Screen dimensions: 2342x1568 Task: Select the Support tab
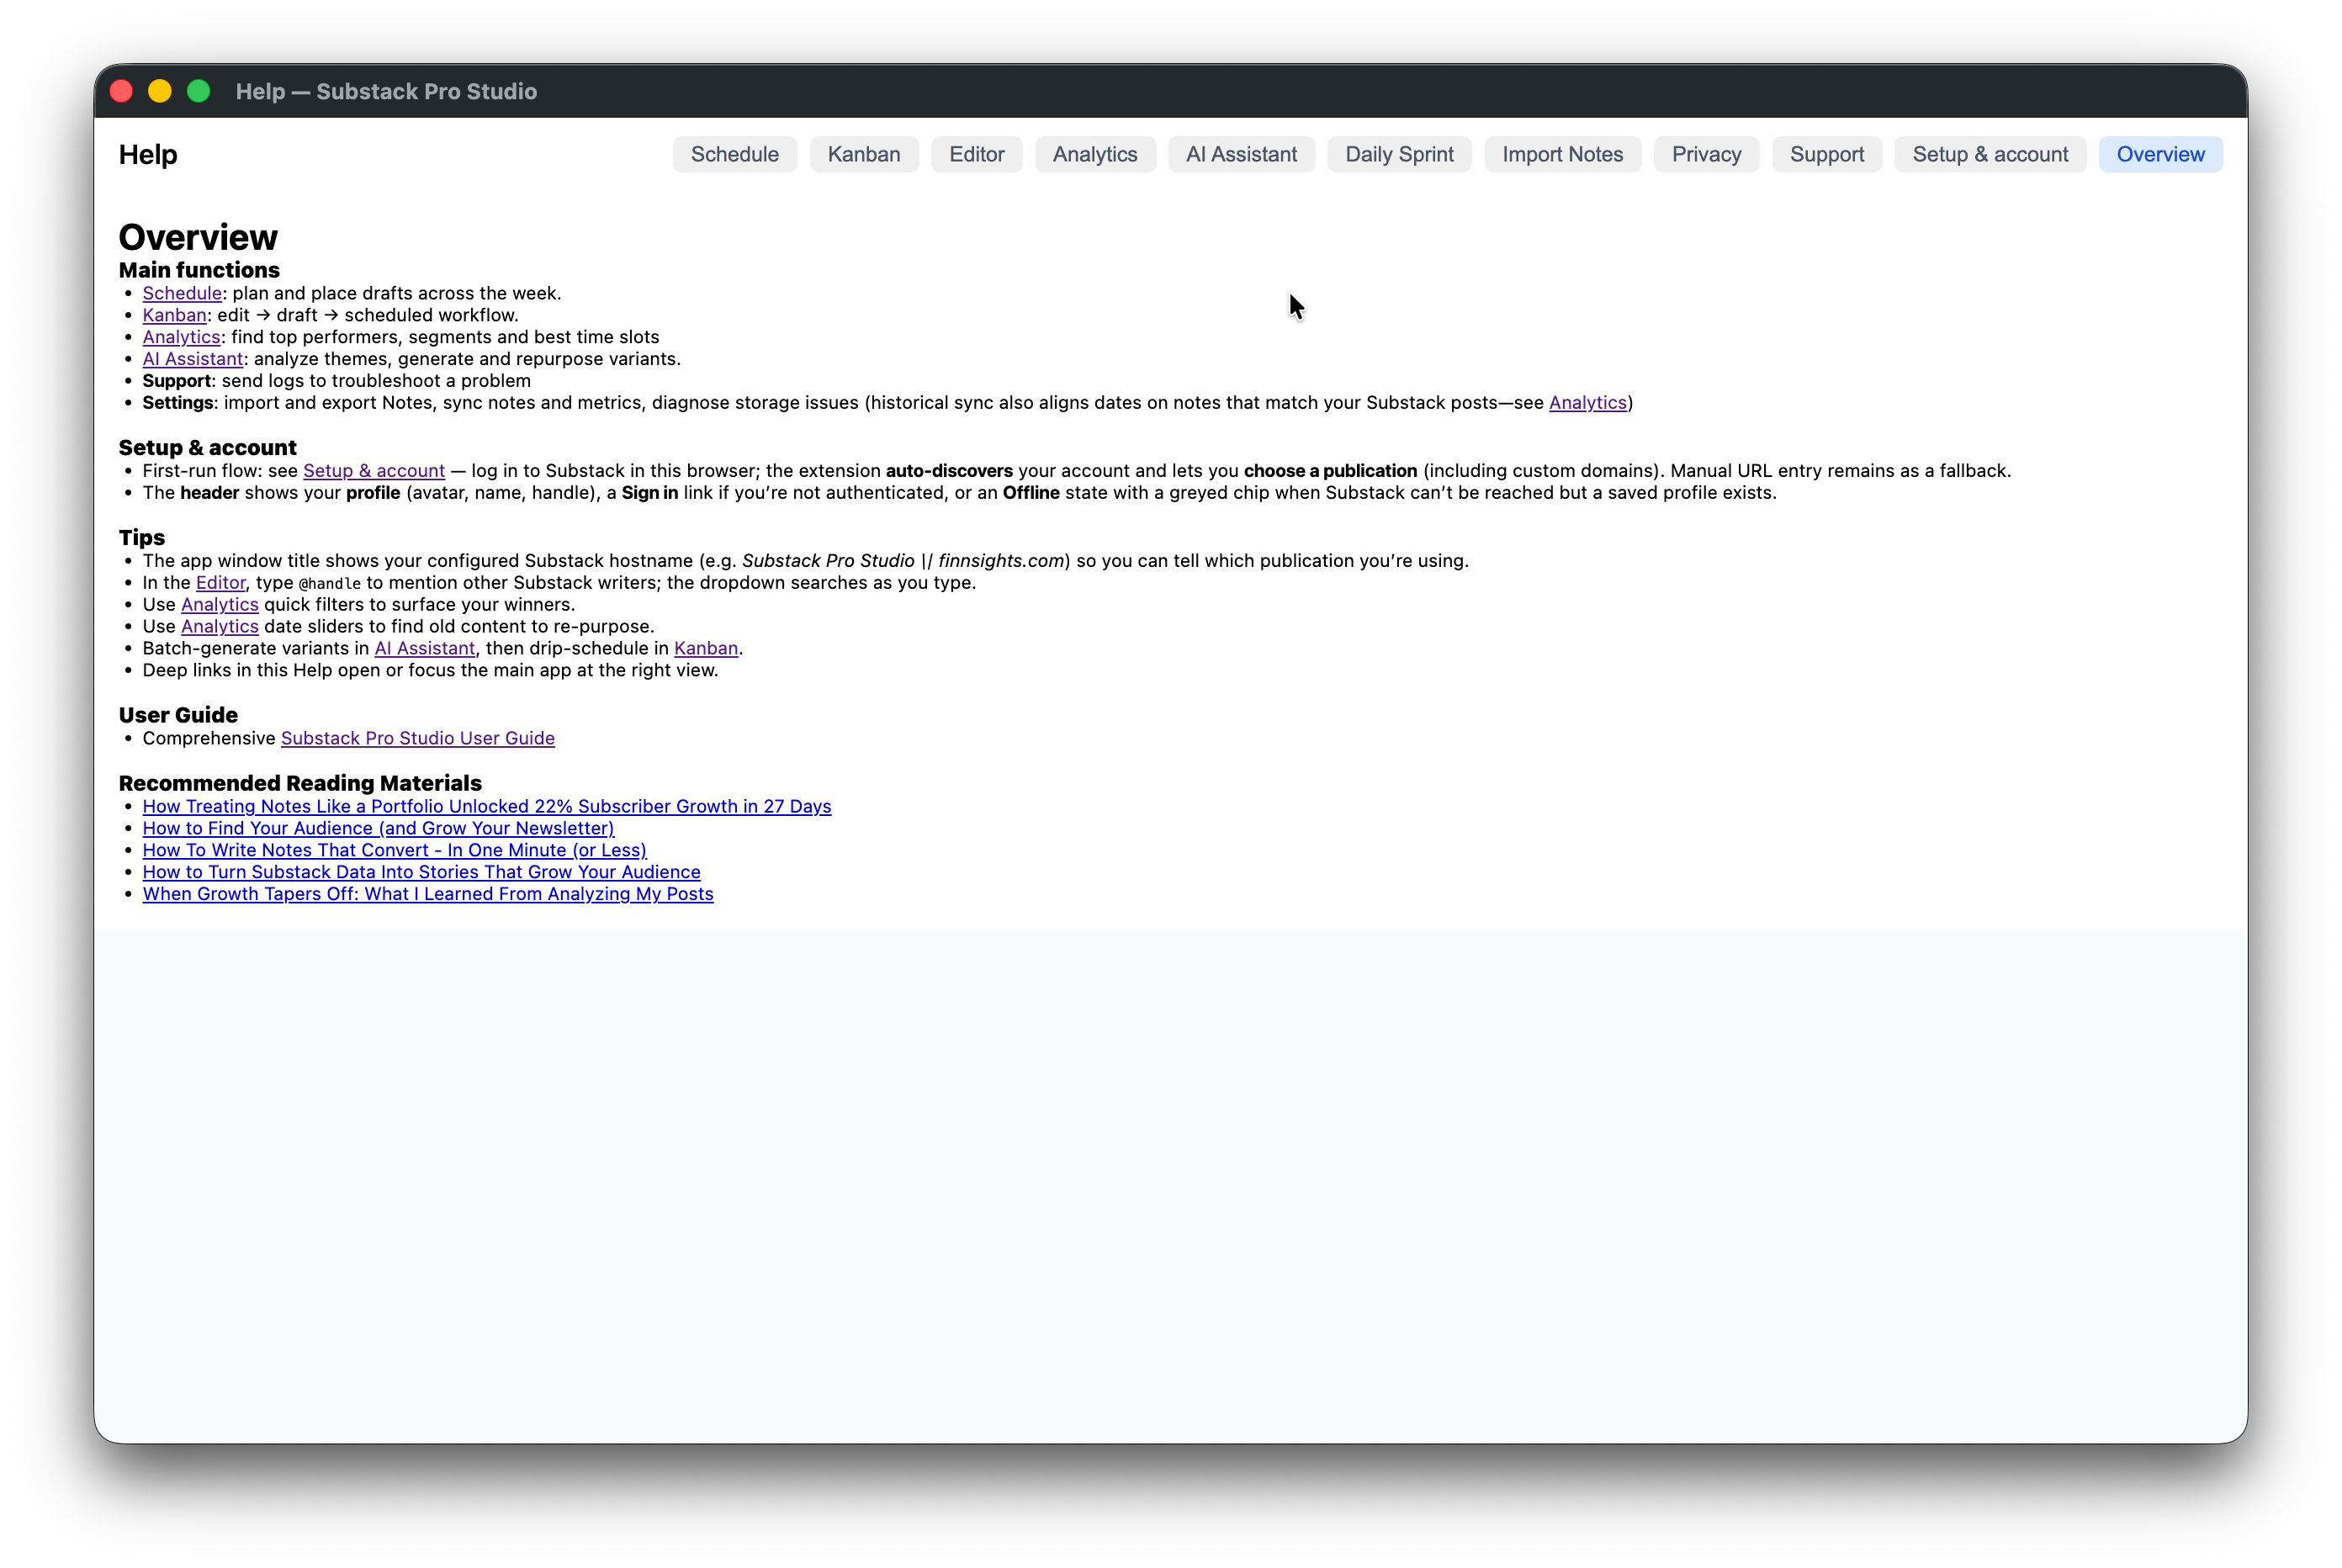point(1826,154)
